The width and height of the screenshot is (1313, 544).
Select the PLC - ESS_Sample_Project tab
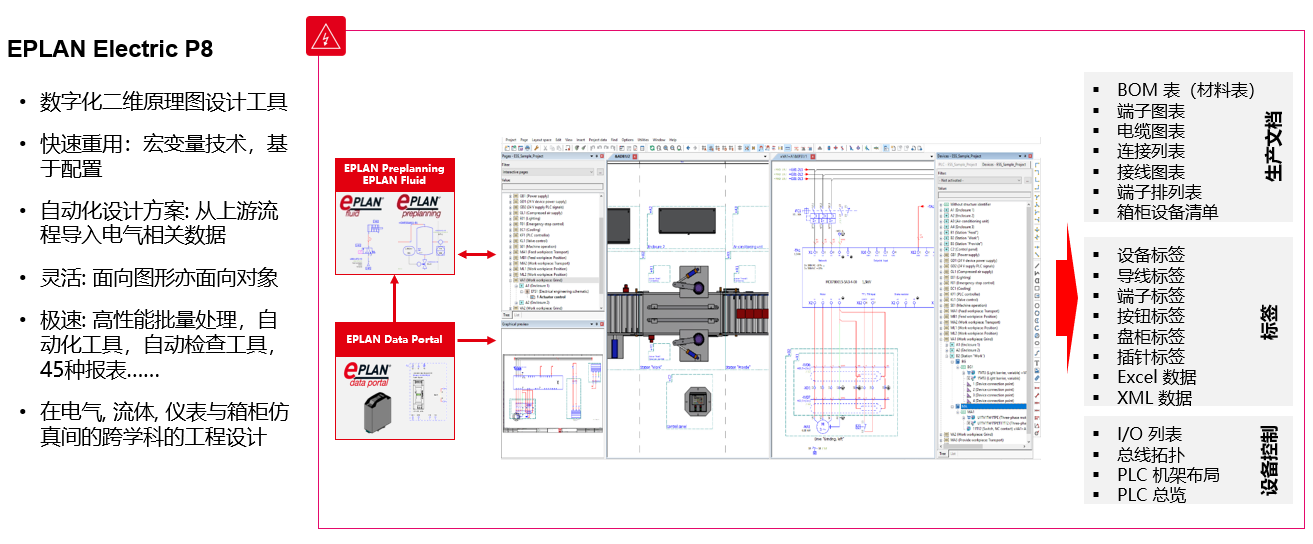[958, 165]
